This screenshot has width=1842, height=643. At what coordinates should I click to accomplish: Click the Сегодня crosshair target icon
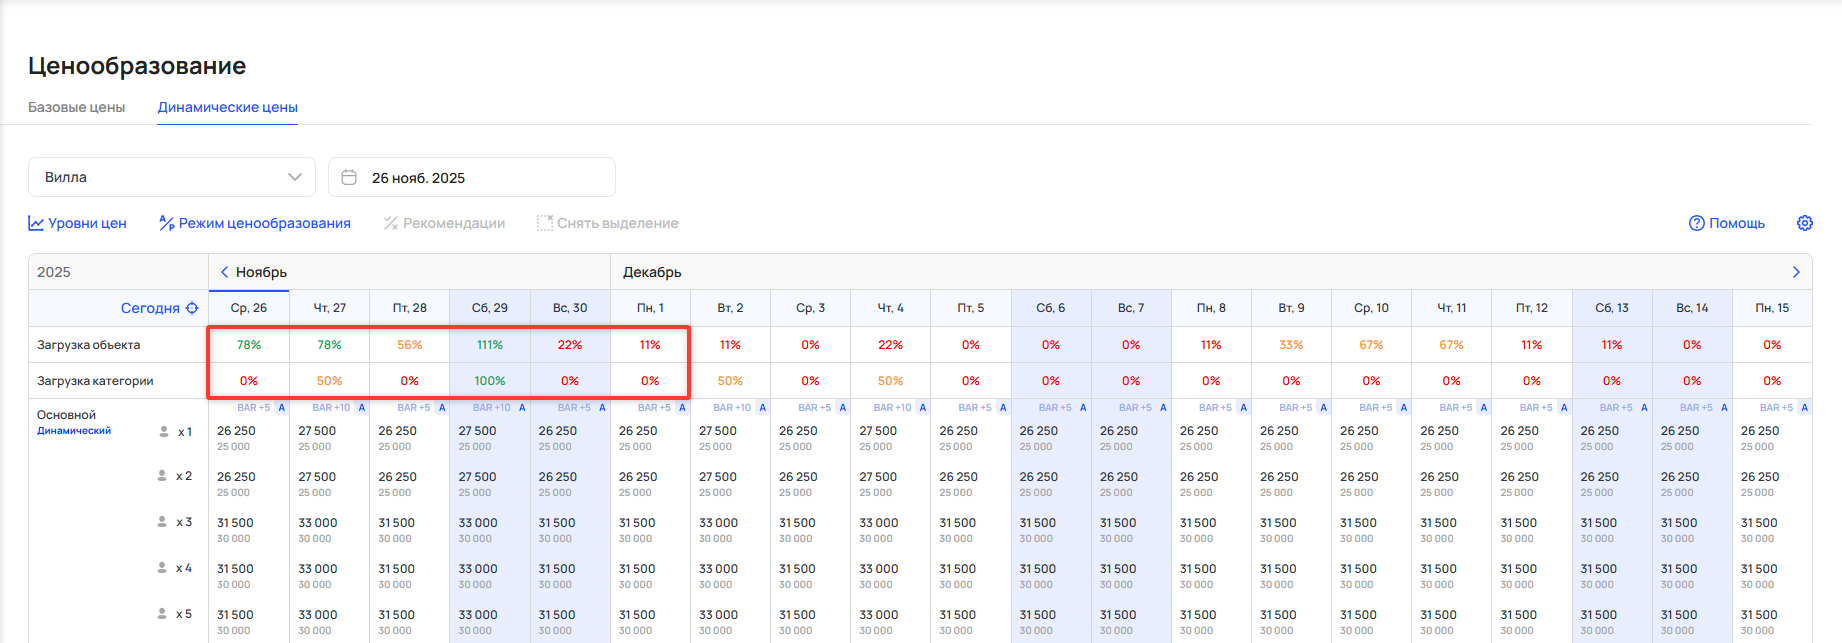tap(192, 308)
